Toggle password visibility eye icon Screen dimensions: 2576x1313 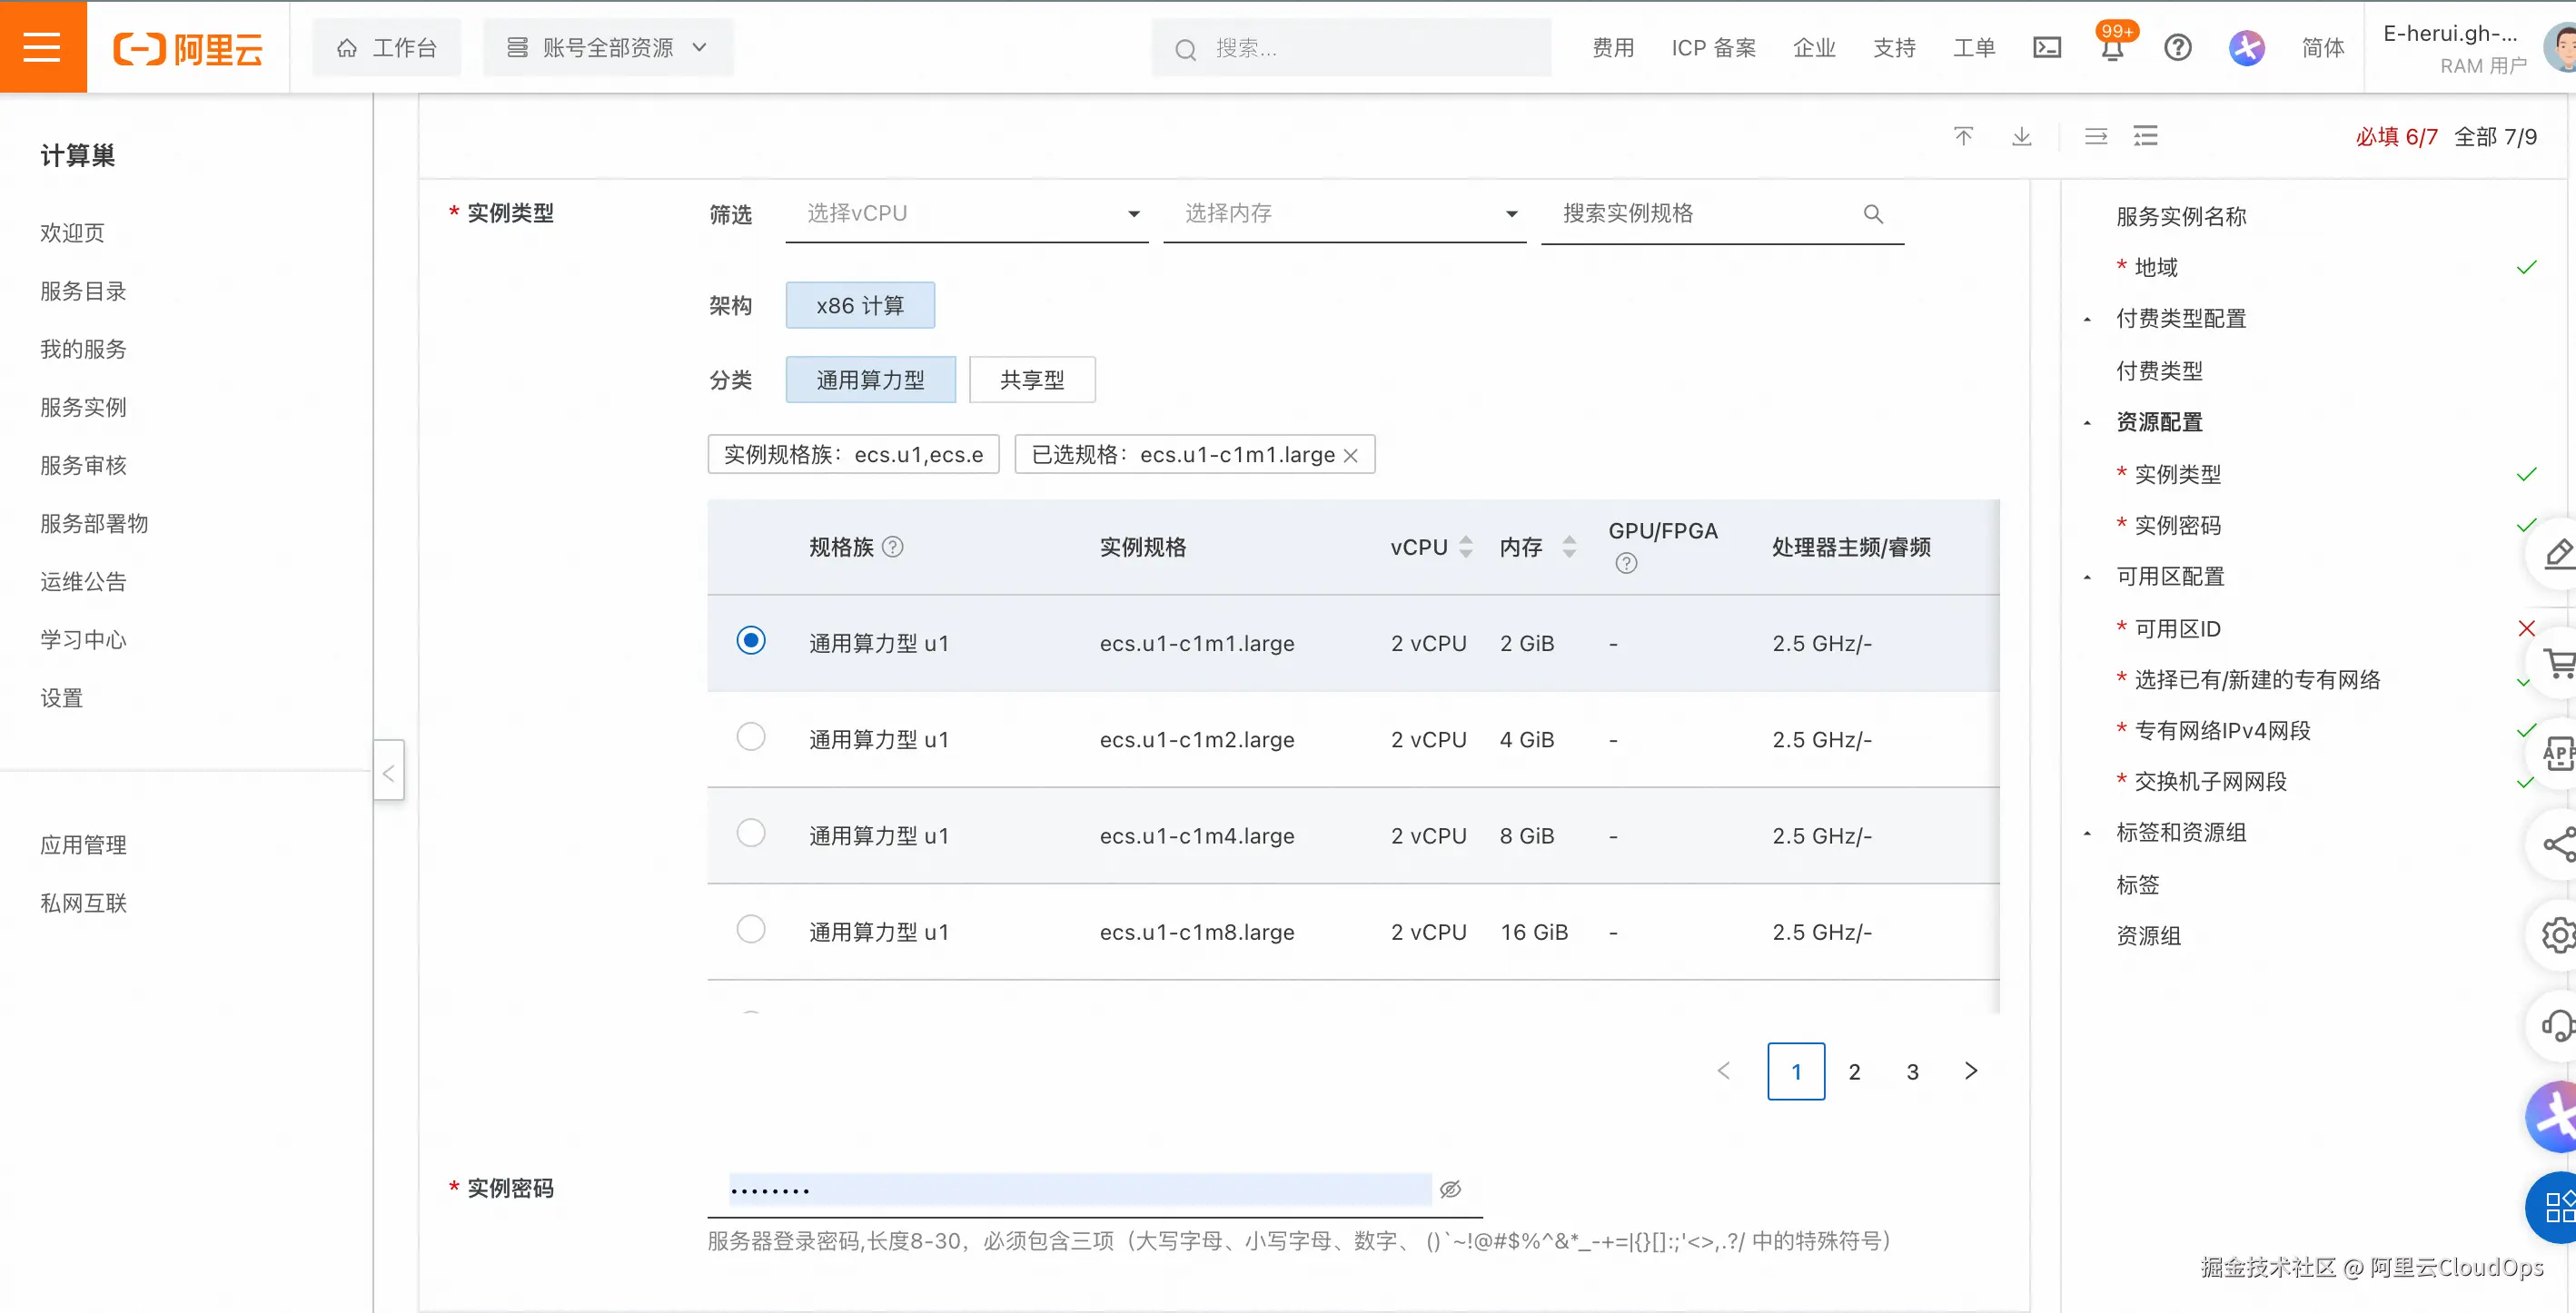coord(1450,1189)
